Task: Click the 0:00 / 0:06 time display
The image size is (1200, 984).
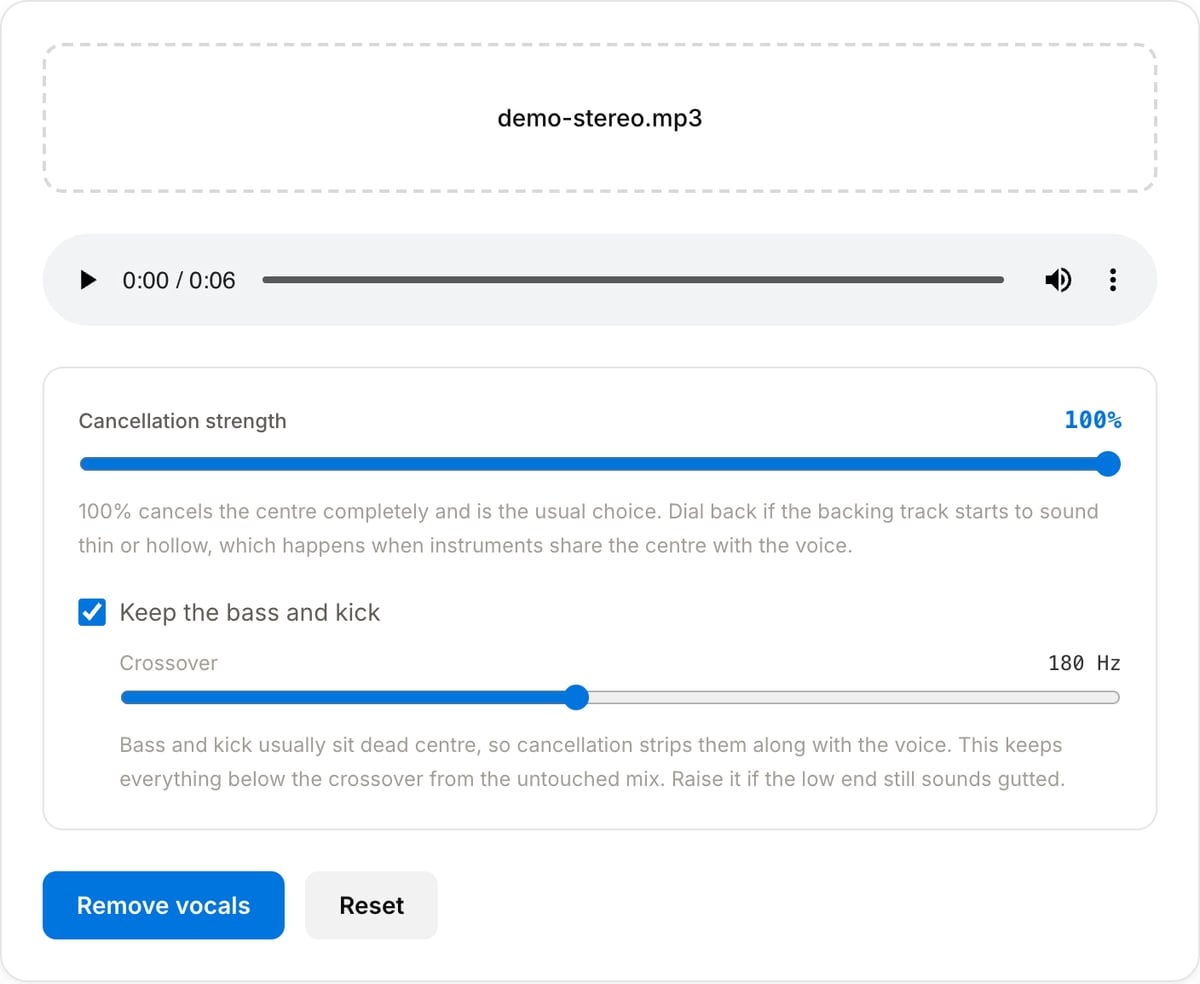Action: coord(179,280)
